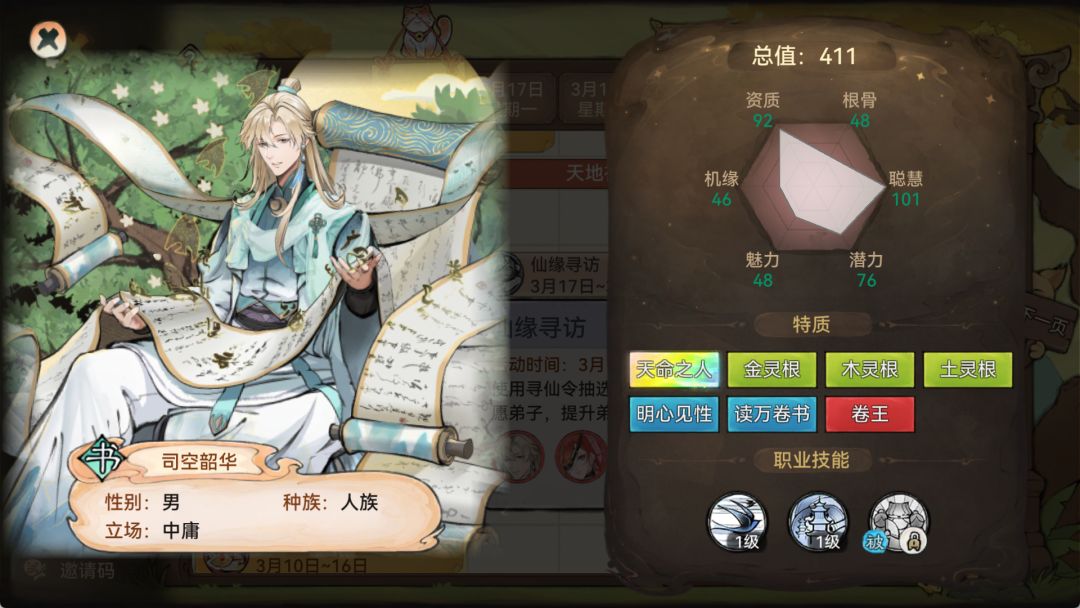Click the 职业技能 section header
Viewport: 1080px width, 608px height.
[811, 460]
